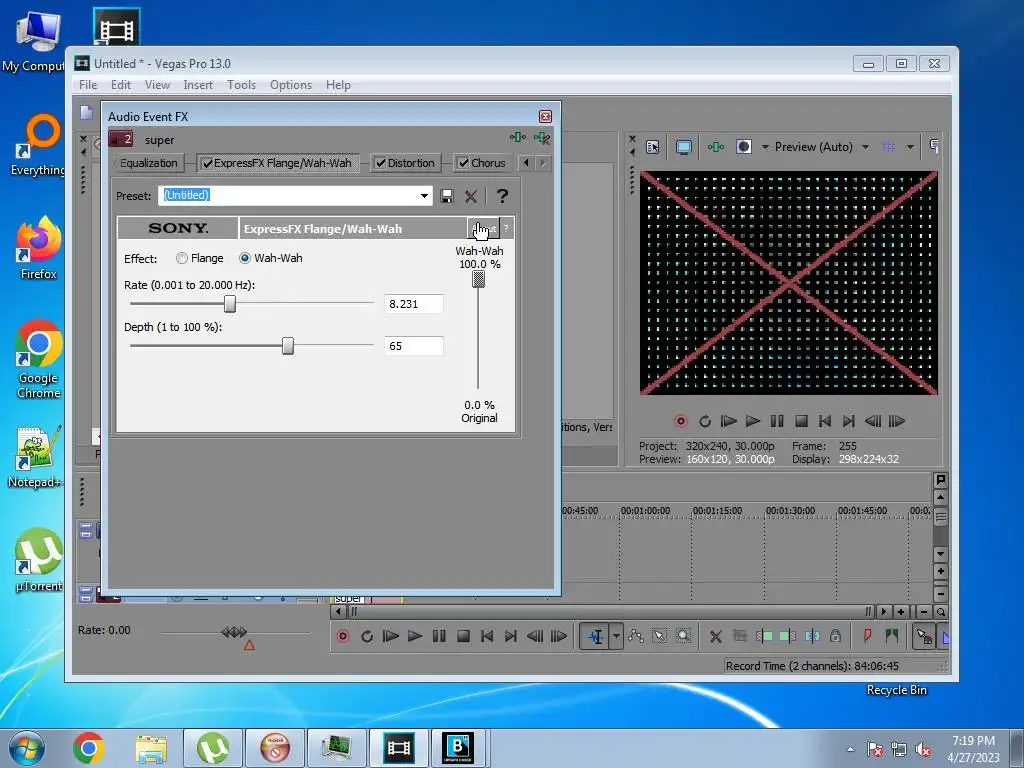This screenshot has height=768, width=1024.
Task: Open the Help menu
Action: (x=338, y=85)
